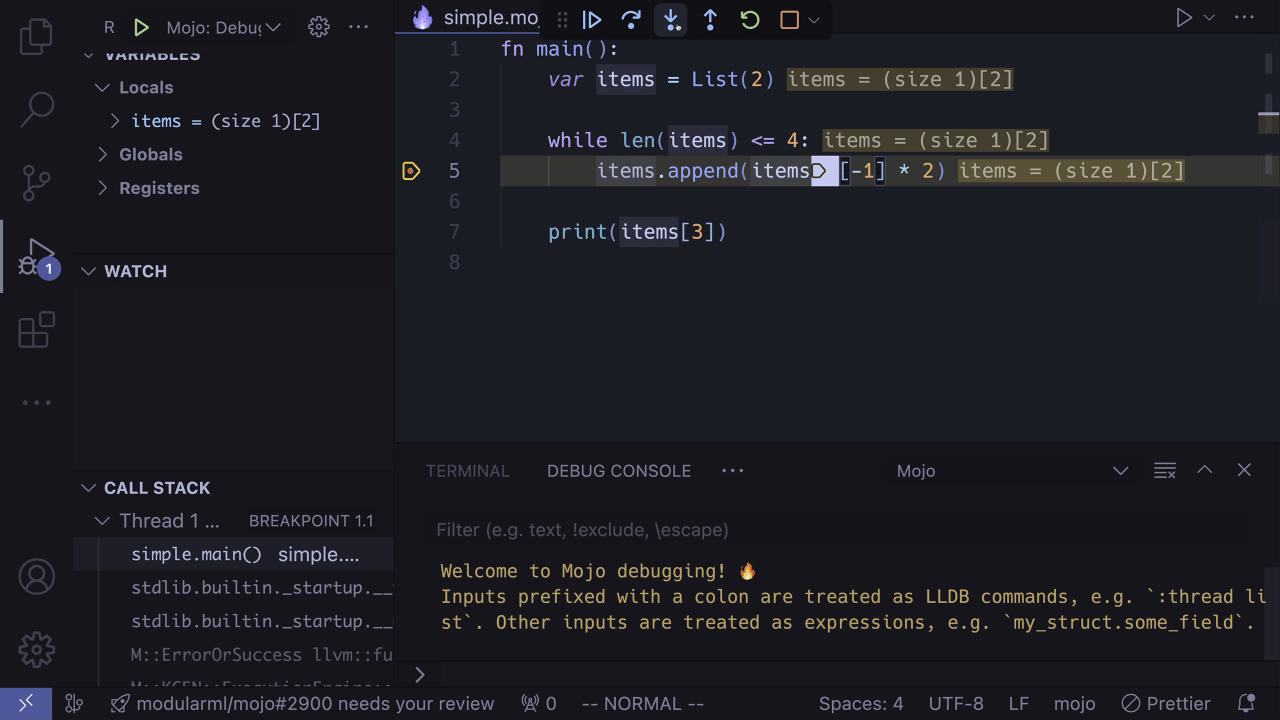Collapse the Variables section
The height and width of the screenshot is (720, 1280).
click(88, 55)
